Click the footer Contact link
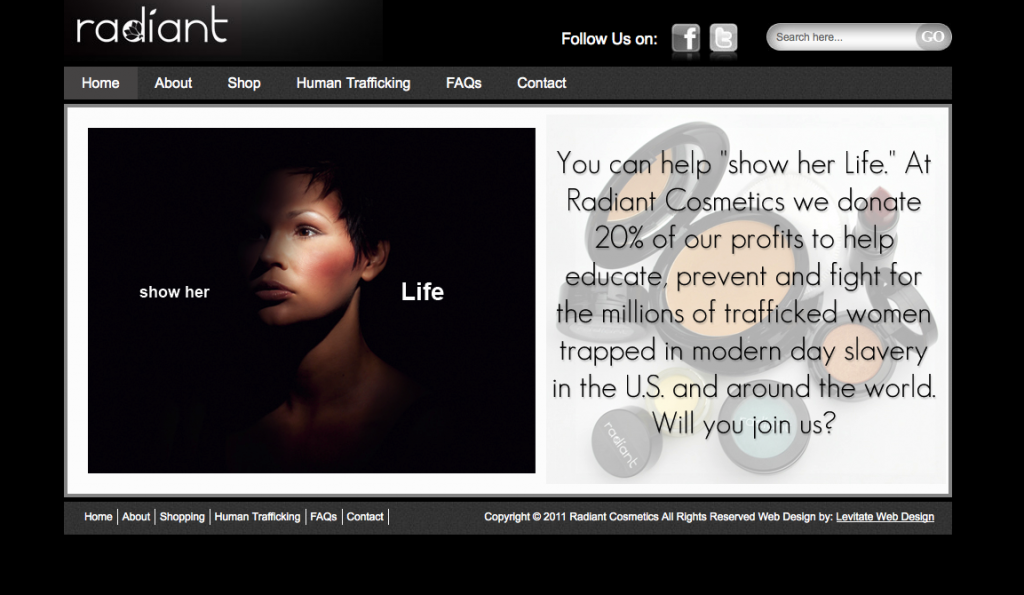This screenshot has width=1024, height=595. tap(365, 517)
